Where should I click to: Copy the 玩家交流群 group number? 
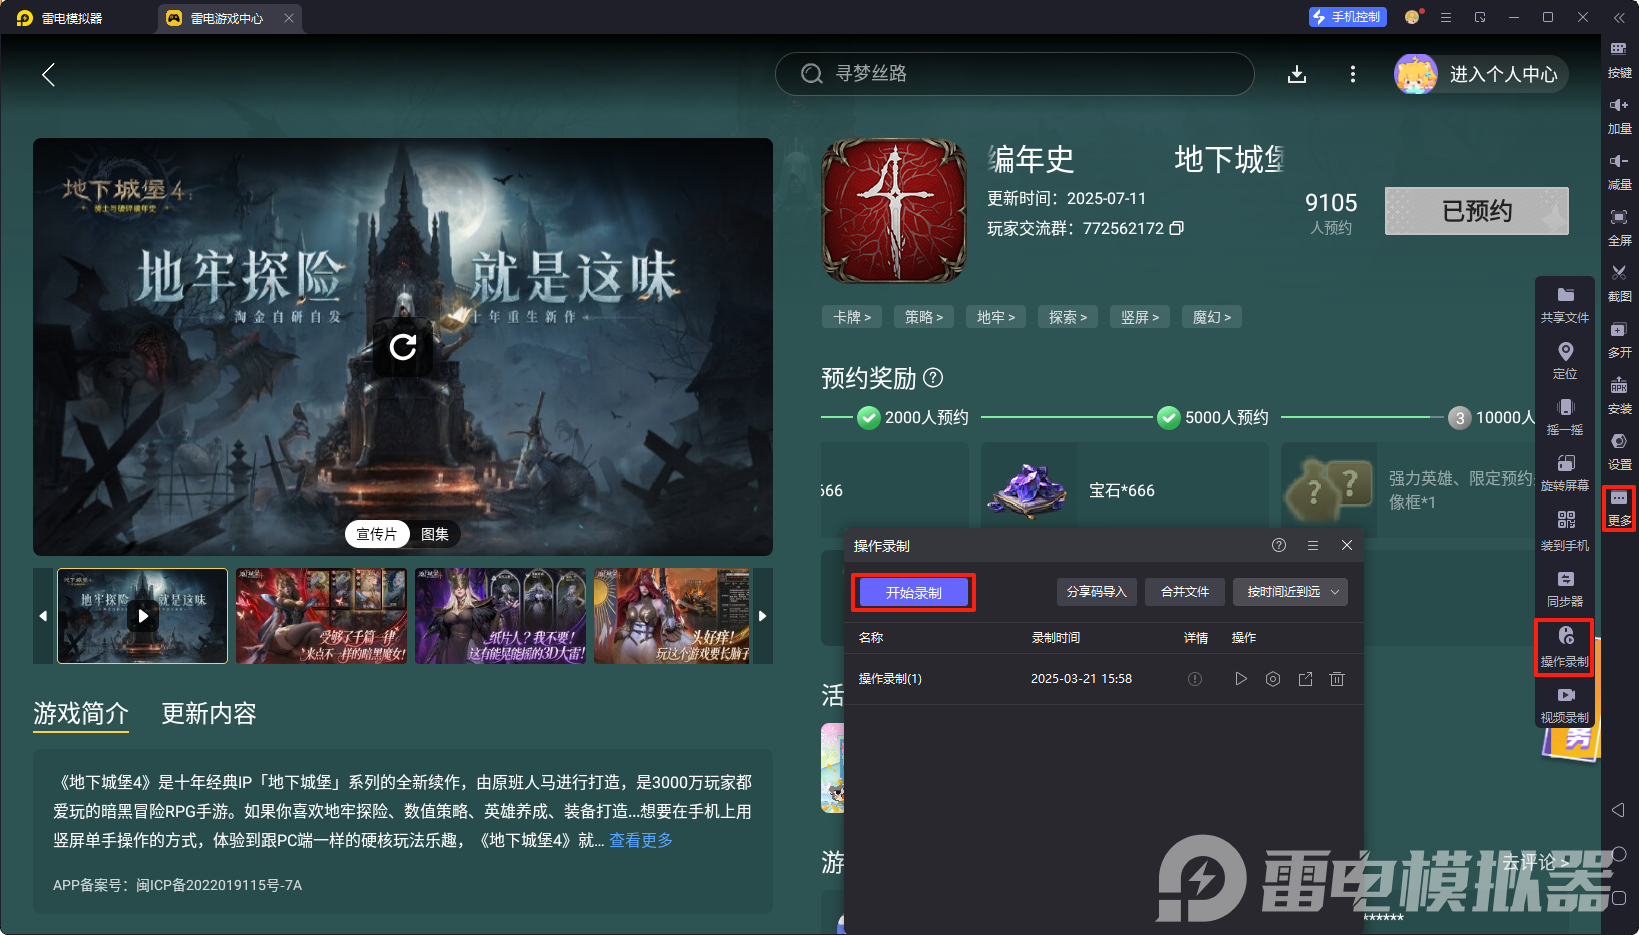click(1177, 228)
